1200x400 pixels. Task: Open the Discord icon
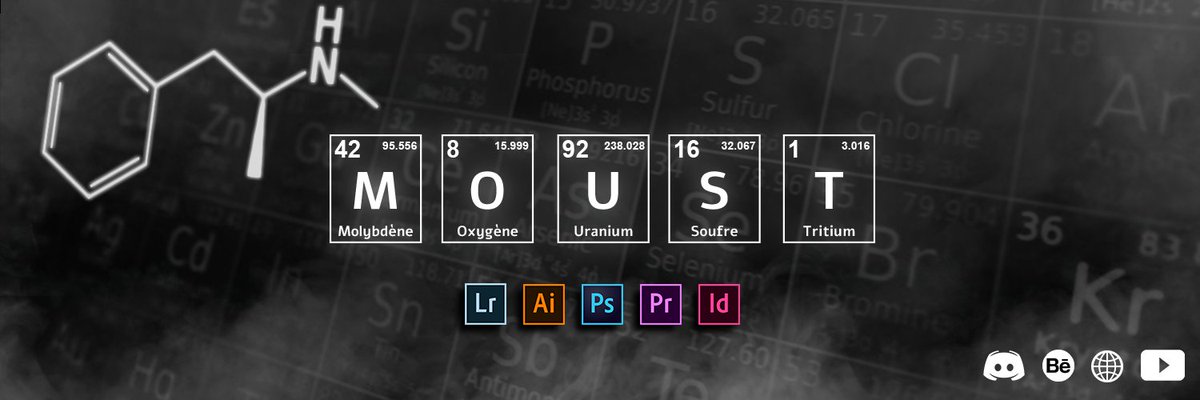pos(1004,365)
